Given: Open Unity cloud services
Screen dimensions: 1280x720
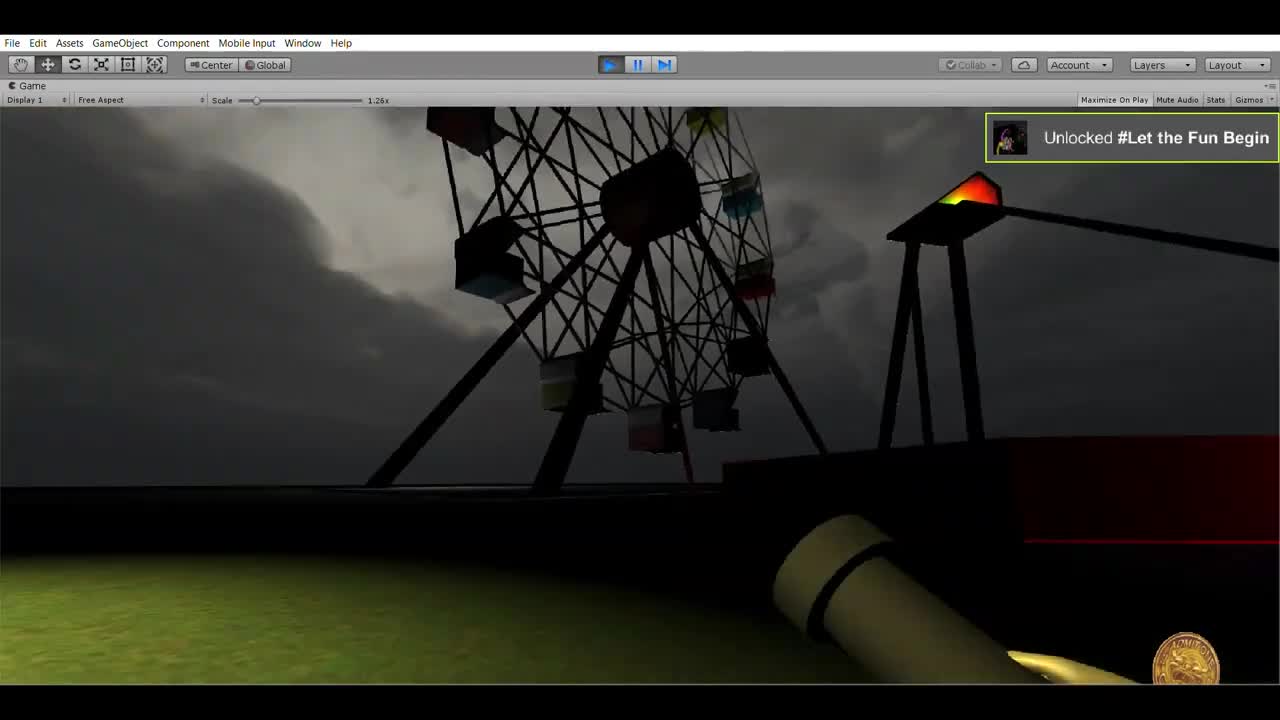Looking at the screenshot, I should [x=1023, y=65].
